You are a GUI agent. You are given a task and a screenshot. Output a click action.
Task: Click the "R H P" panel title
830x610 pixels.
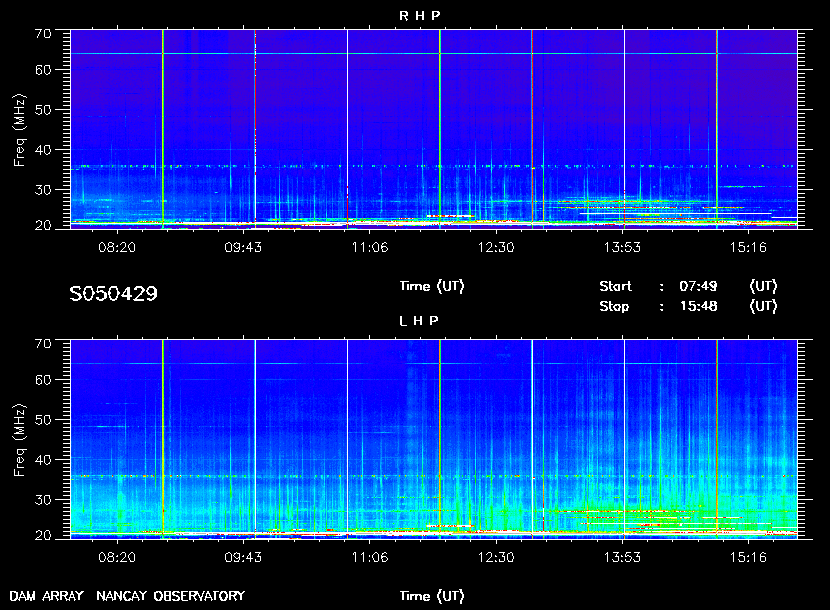(x=419, y=16)
